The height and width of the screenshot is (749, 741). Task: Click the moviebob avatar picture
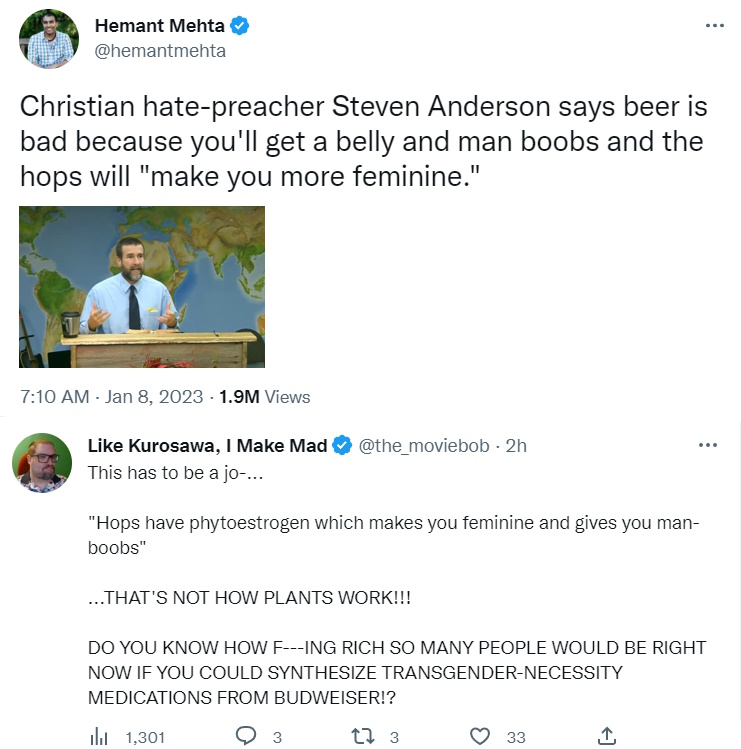pyautogui.click(x=42, y=463)
